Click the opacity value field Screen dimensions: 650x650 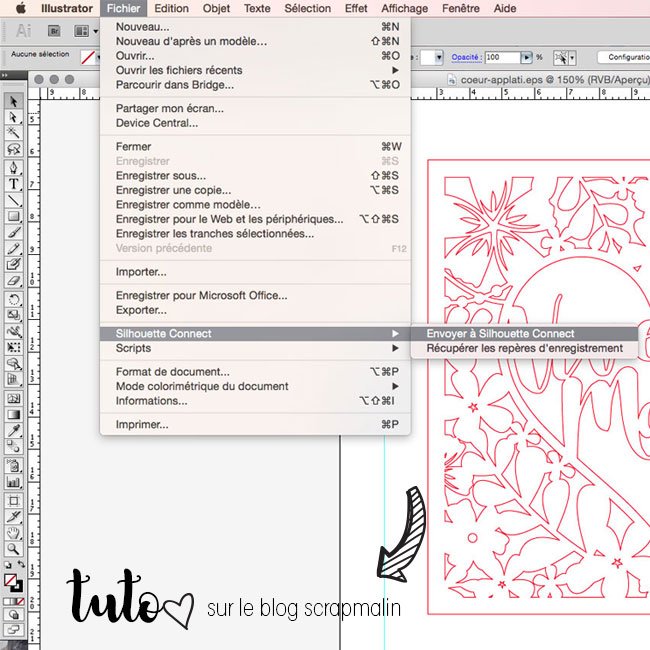pyautogui.click(x=502, y=57)
